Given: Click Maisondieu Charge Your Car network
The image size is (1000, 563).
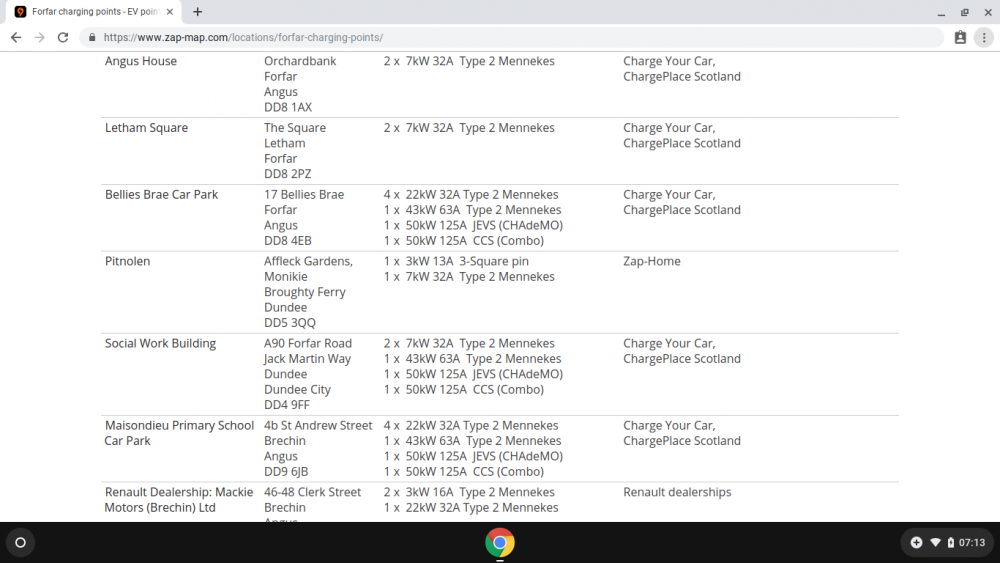Looking at the screenshot, I should tap(669, 425).
